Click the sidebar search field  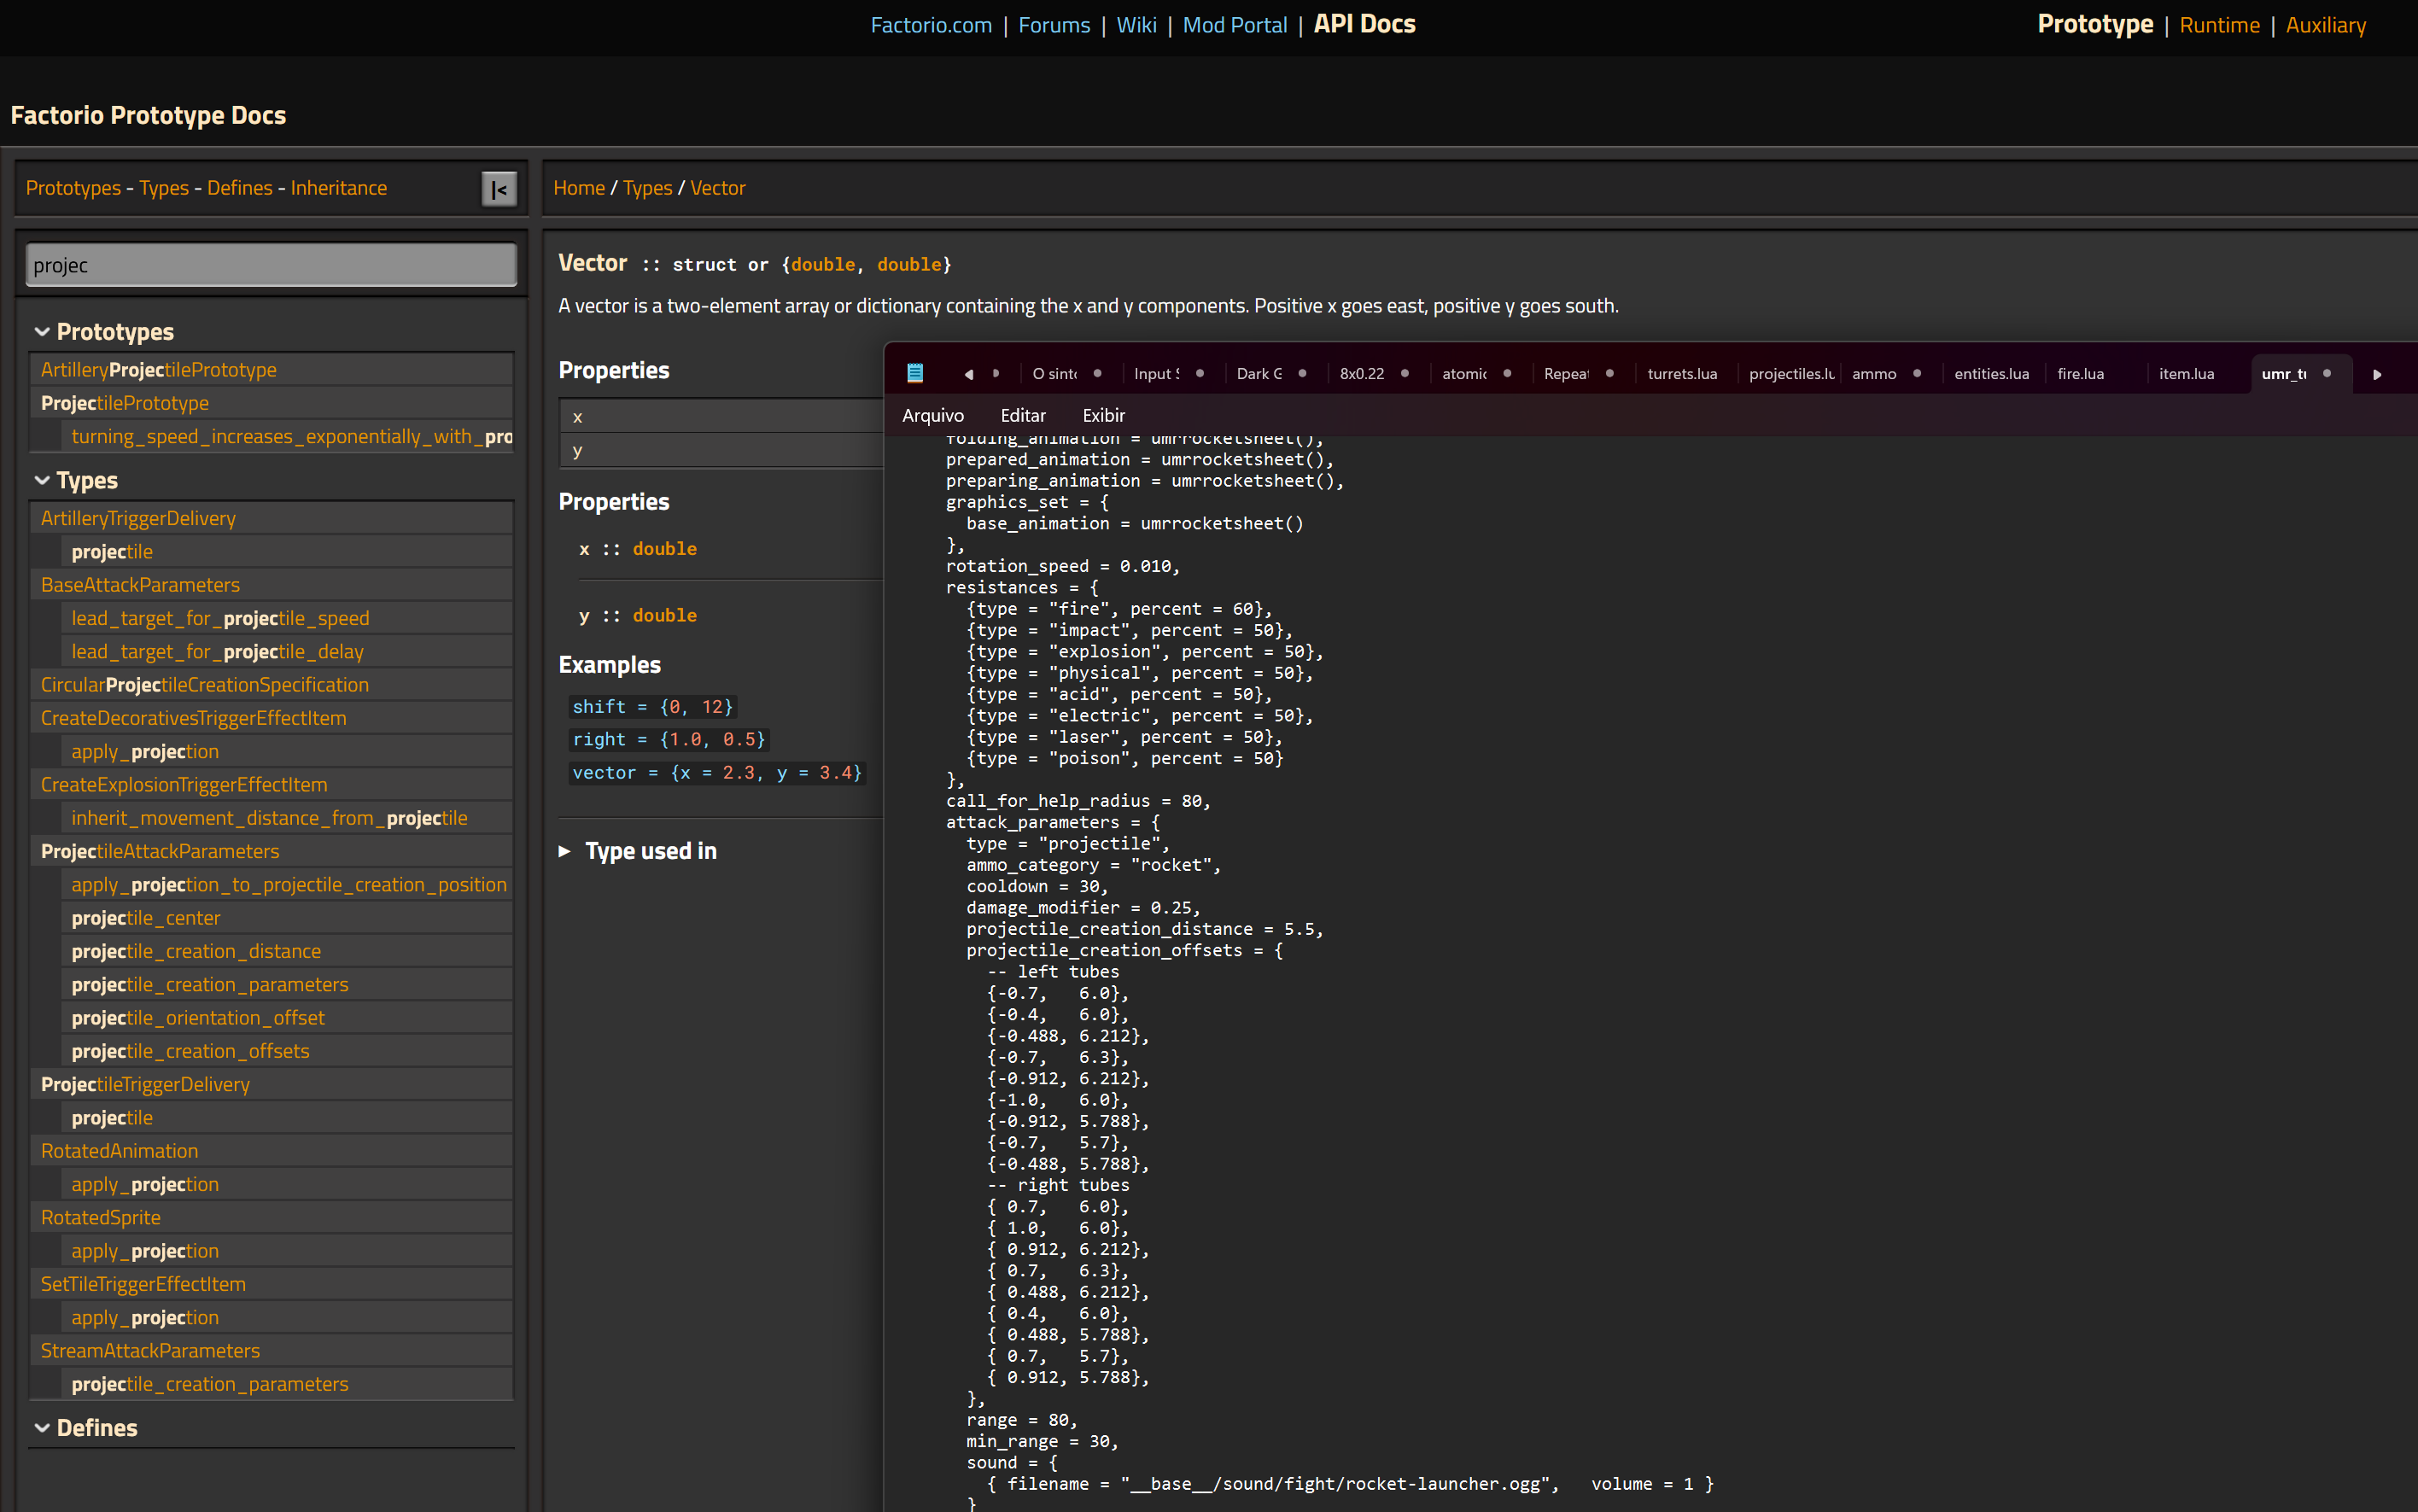(271, 265)
